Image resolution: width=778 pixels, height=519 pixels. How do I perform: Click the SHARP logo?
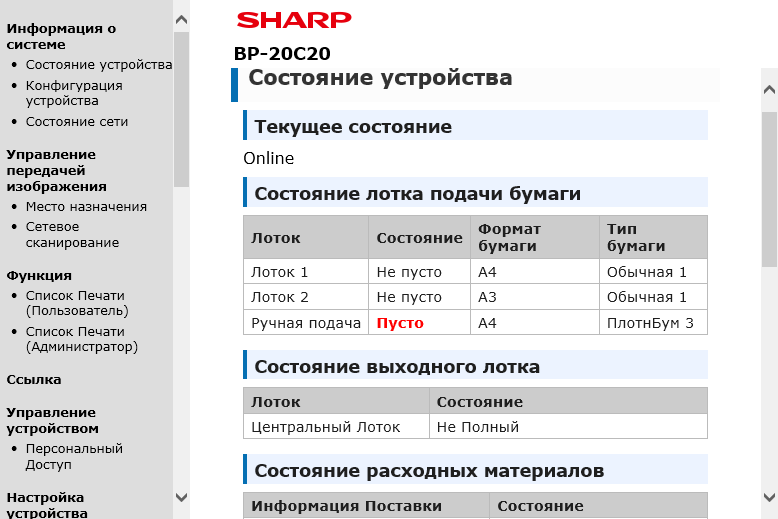[x=294, y=20]
